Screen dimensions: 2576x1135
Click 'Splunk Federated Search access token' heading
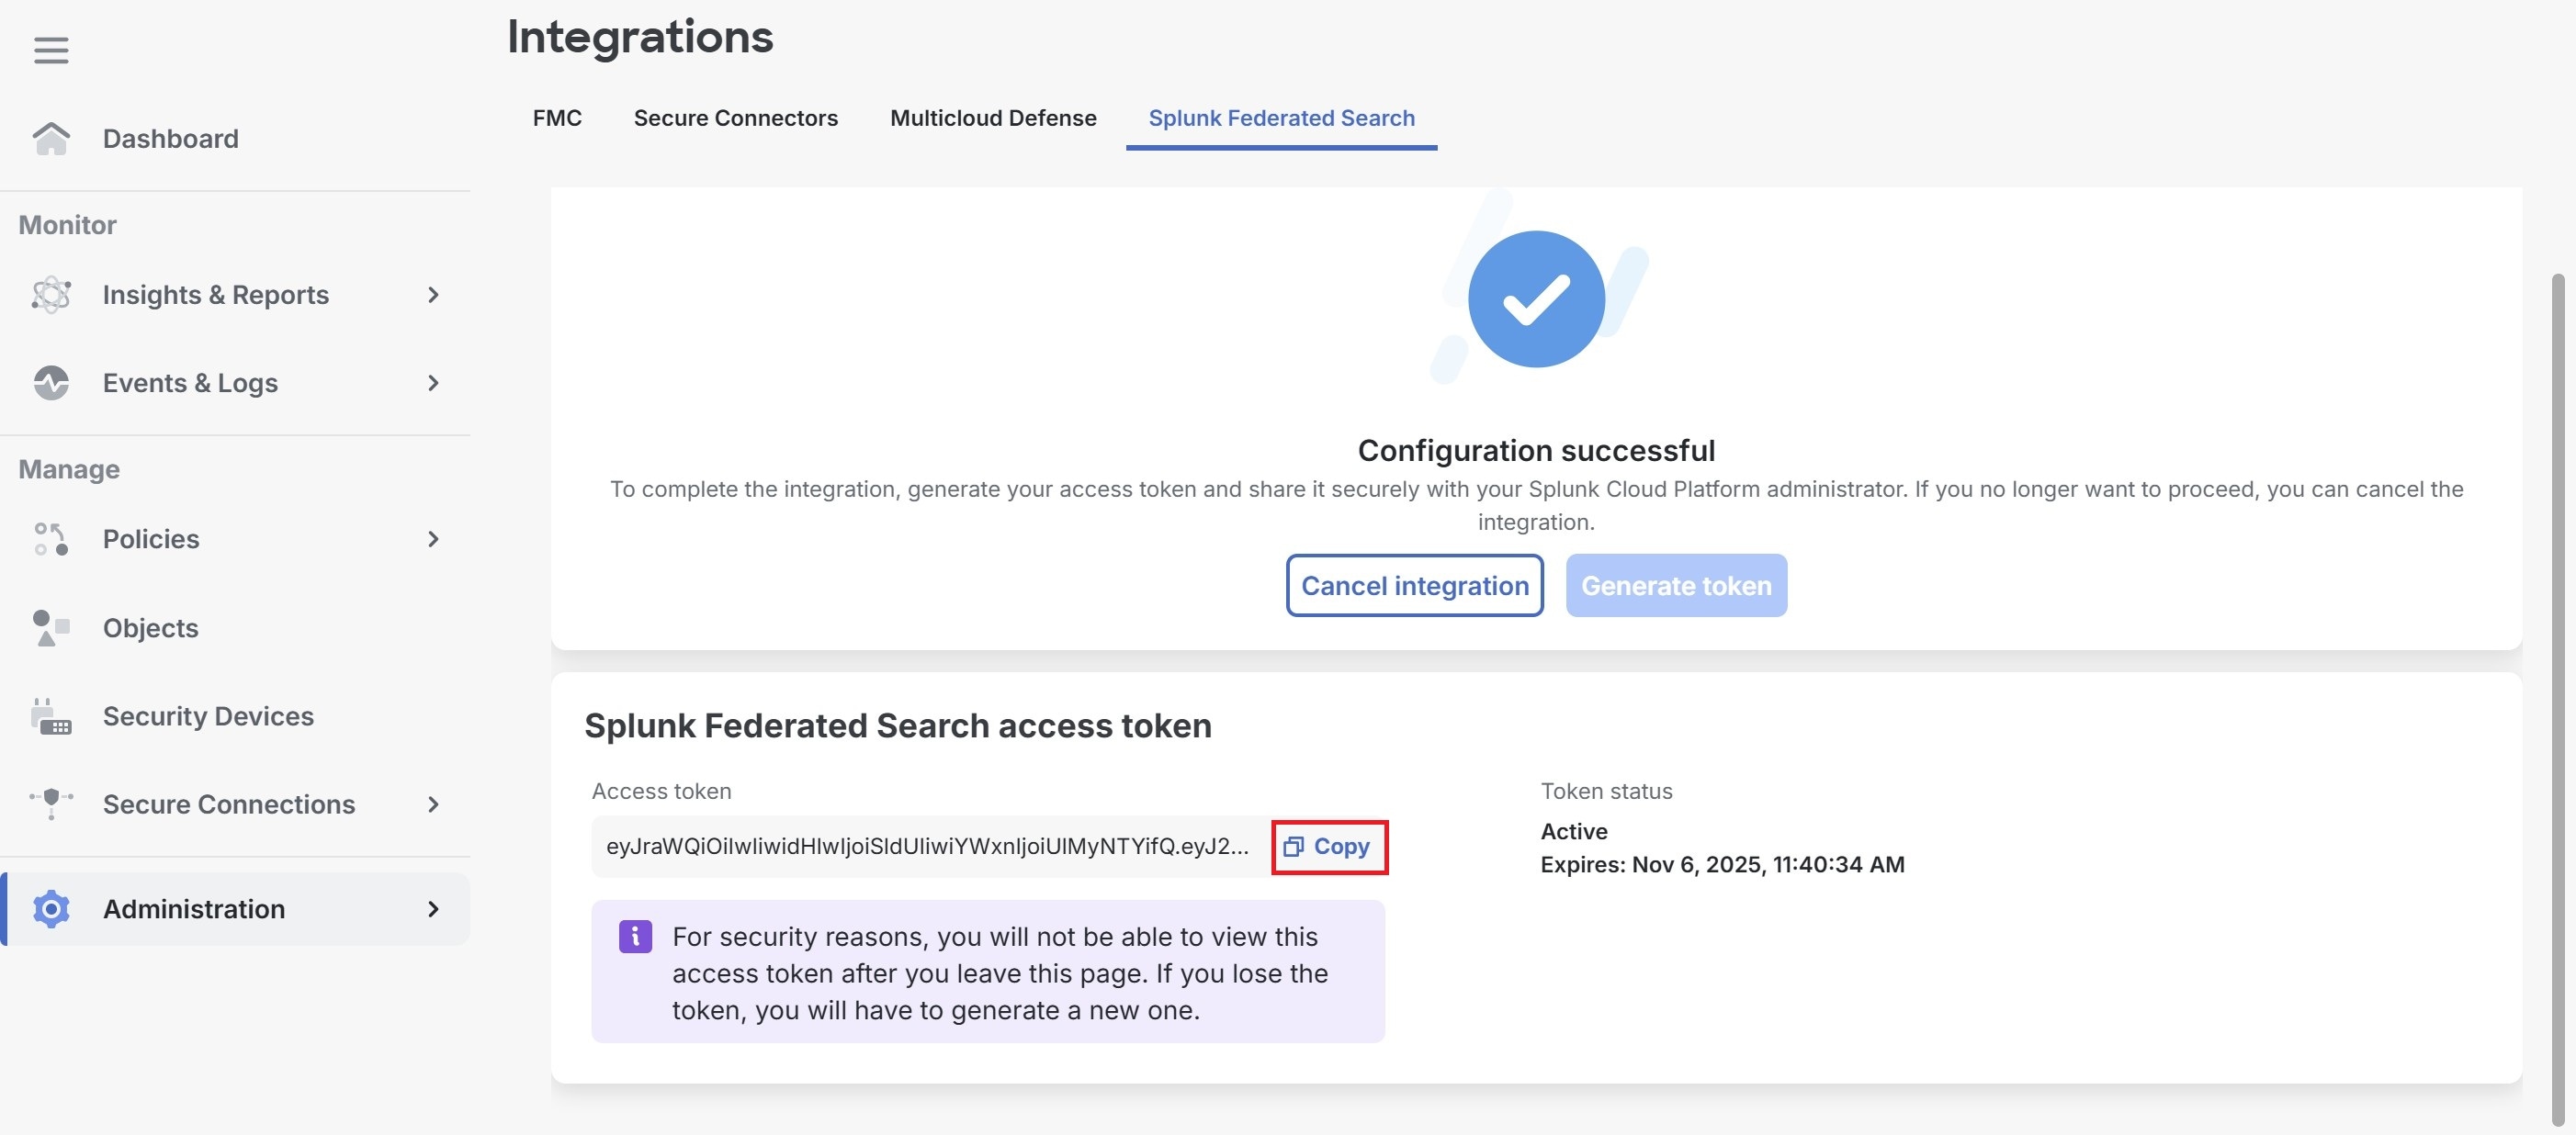898,726
